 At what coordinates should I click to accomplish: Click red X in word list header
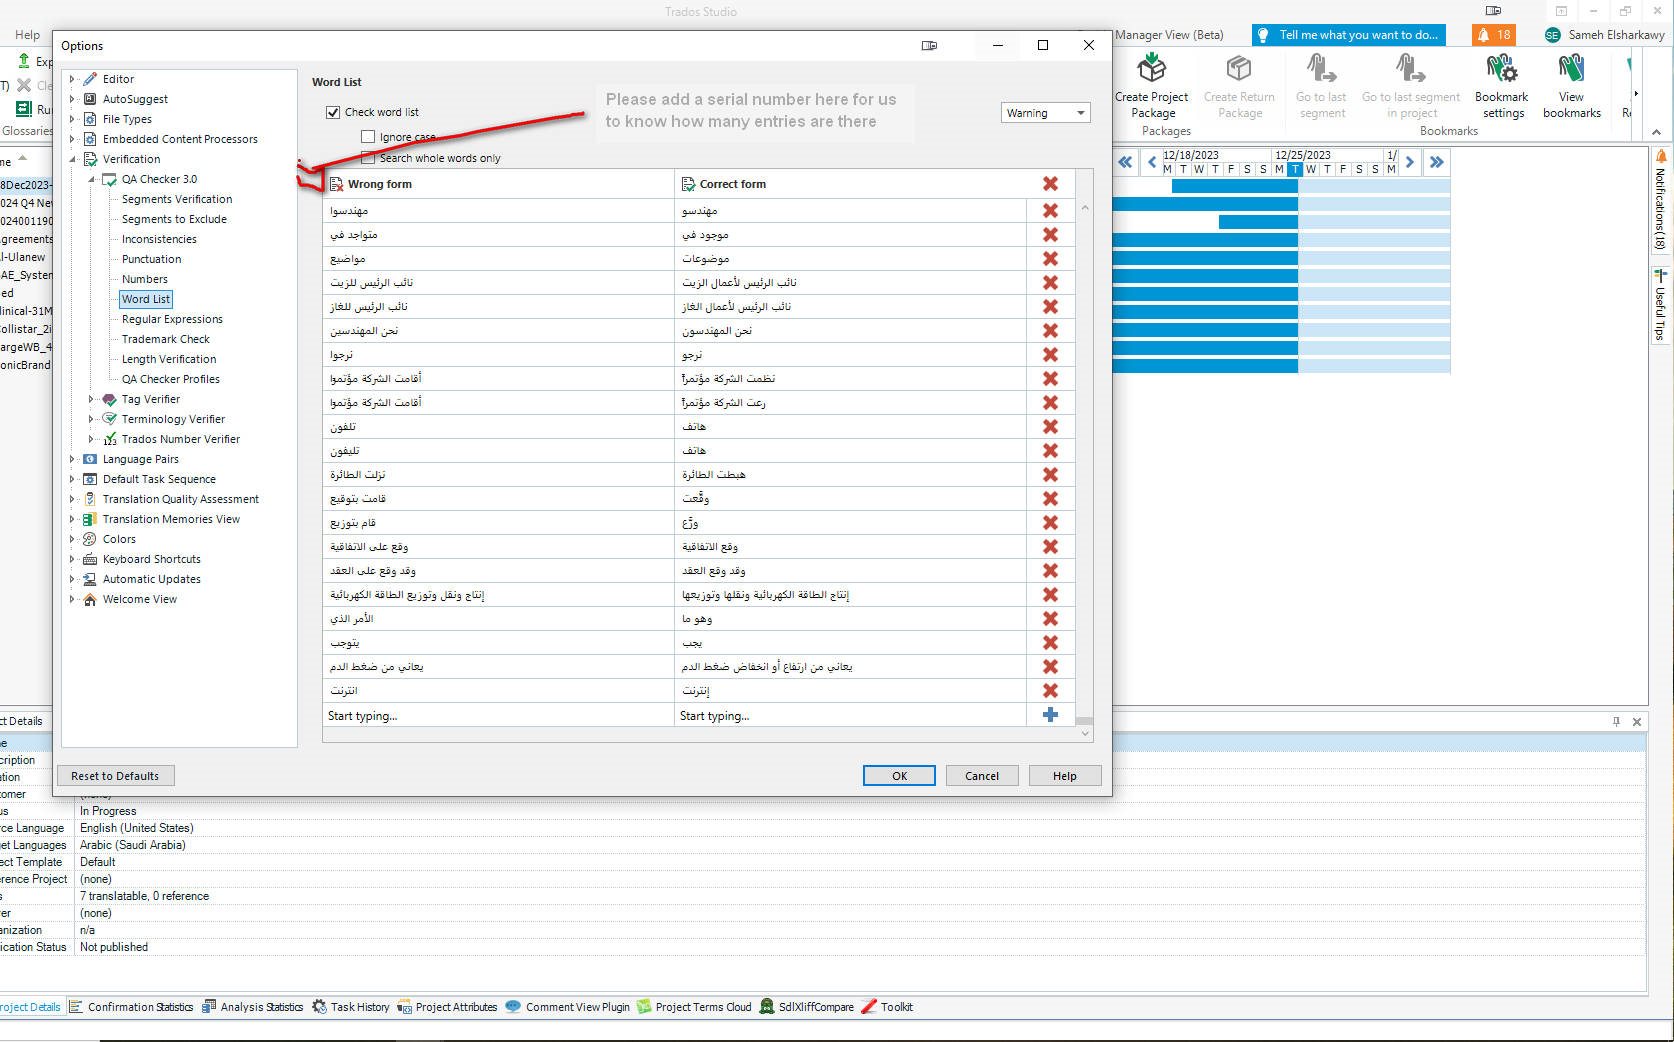click(1050, 184)
